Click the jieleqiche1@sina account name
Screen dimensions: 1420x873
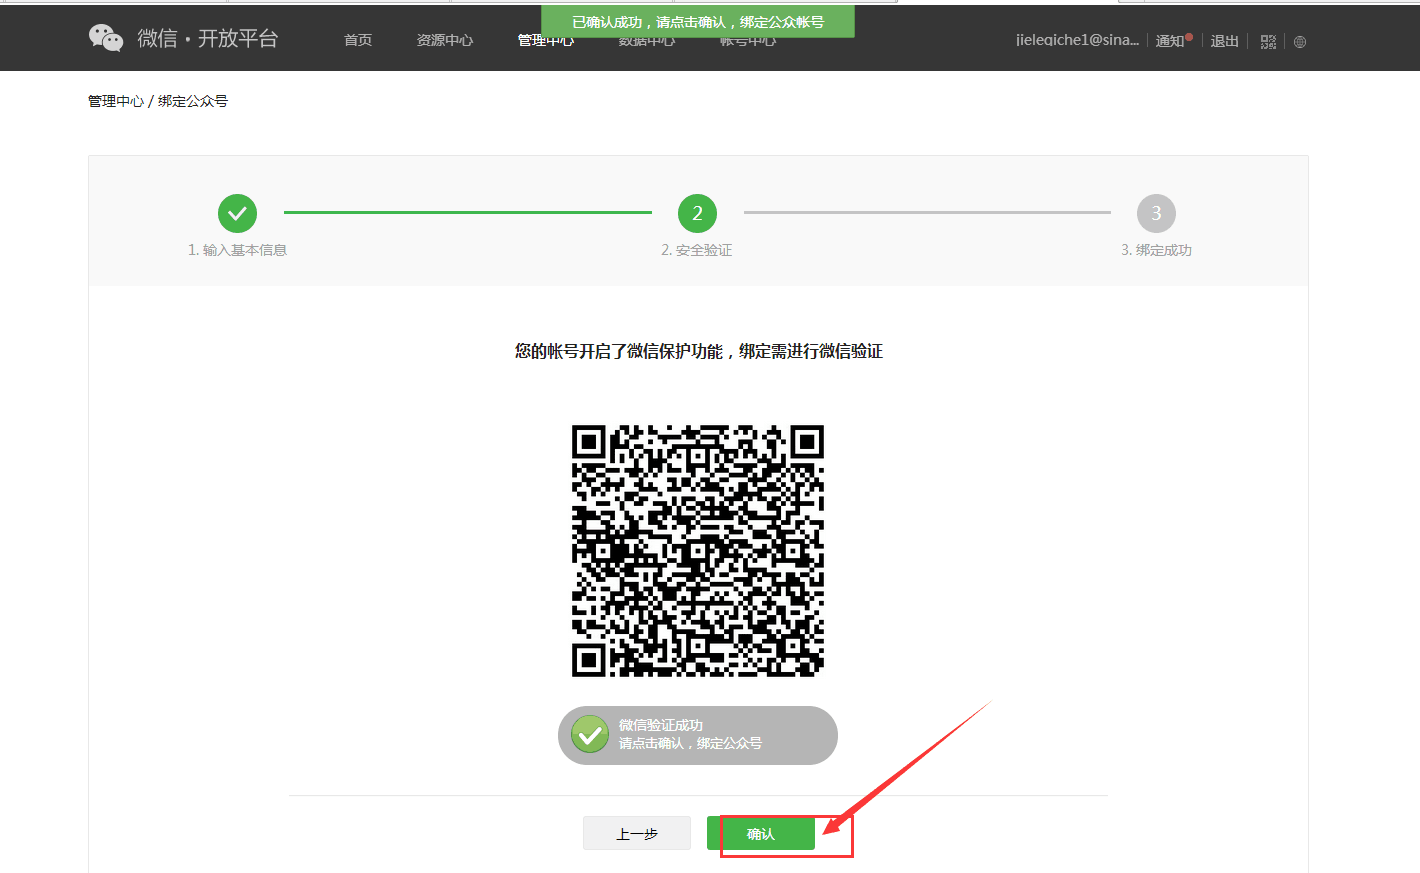tap(1077, 40)
